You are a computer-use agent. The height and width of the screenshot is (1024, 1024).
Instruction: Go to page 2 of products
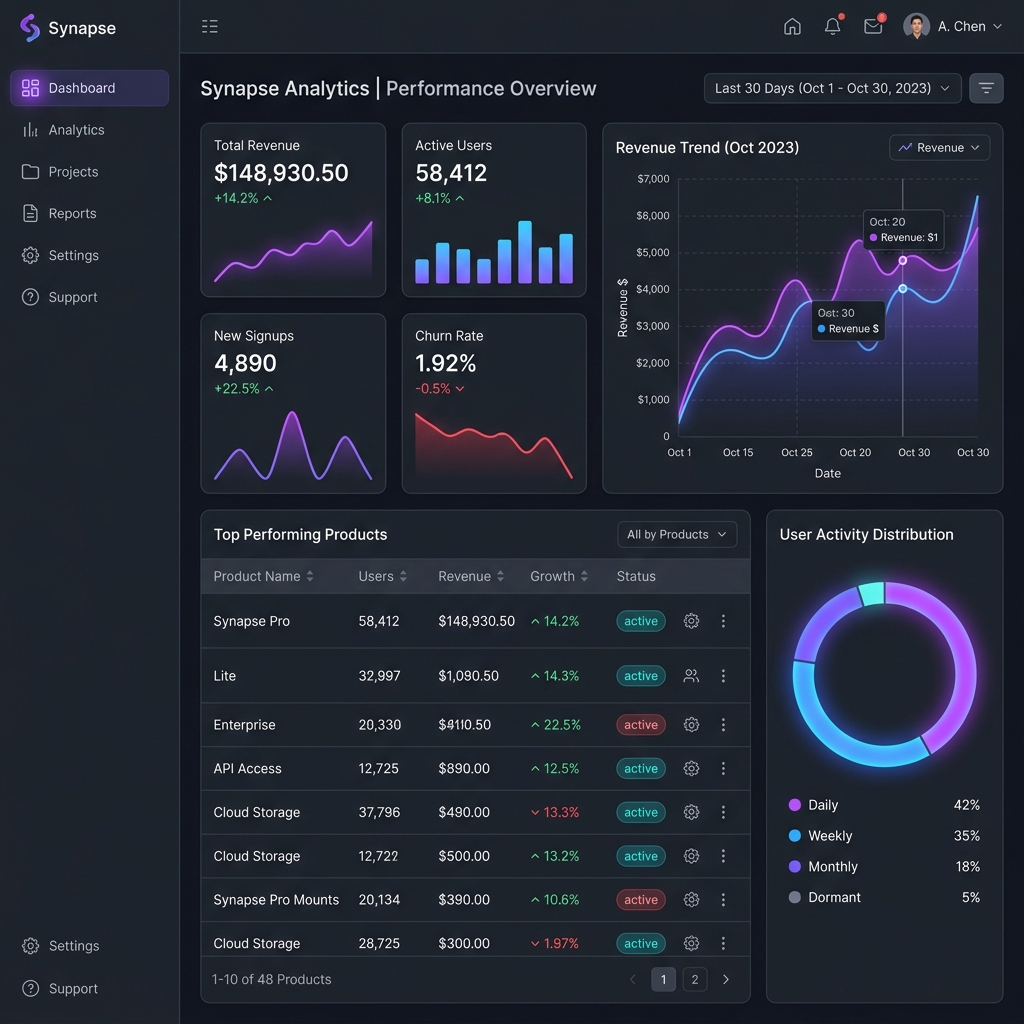(x=695, y=980)
